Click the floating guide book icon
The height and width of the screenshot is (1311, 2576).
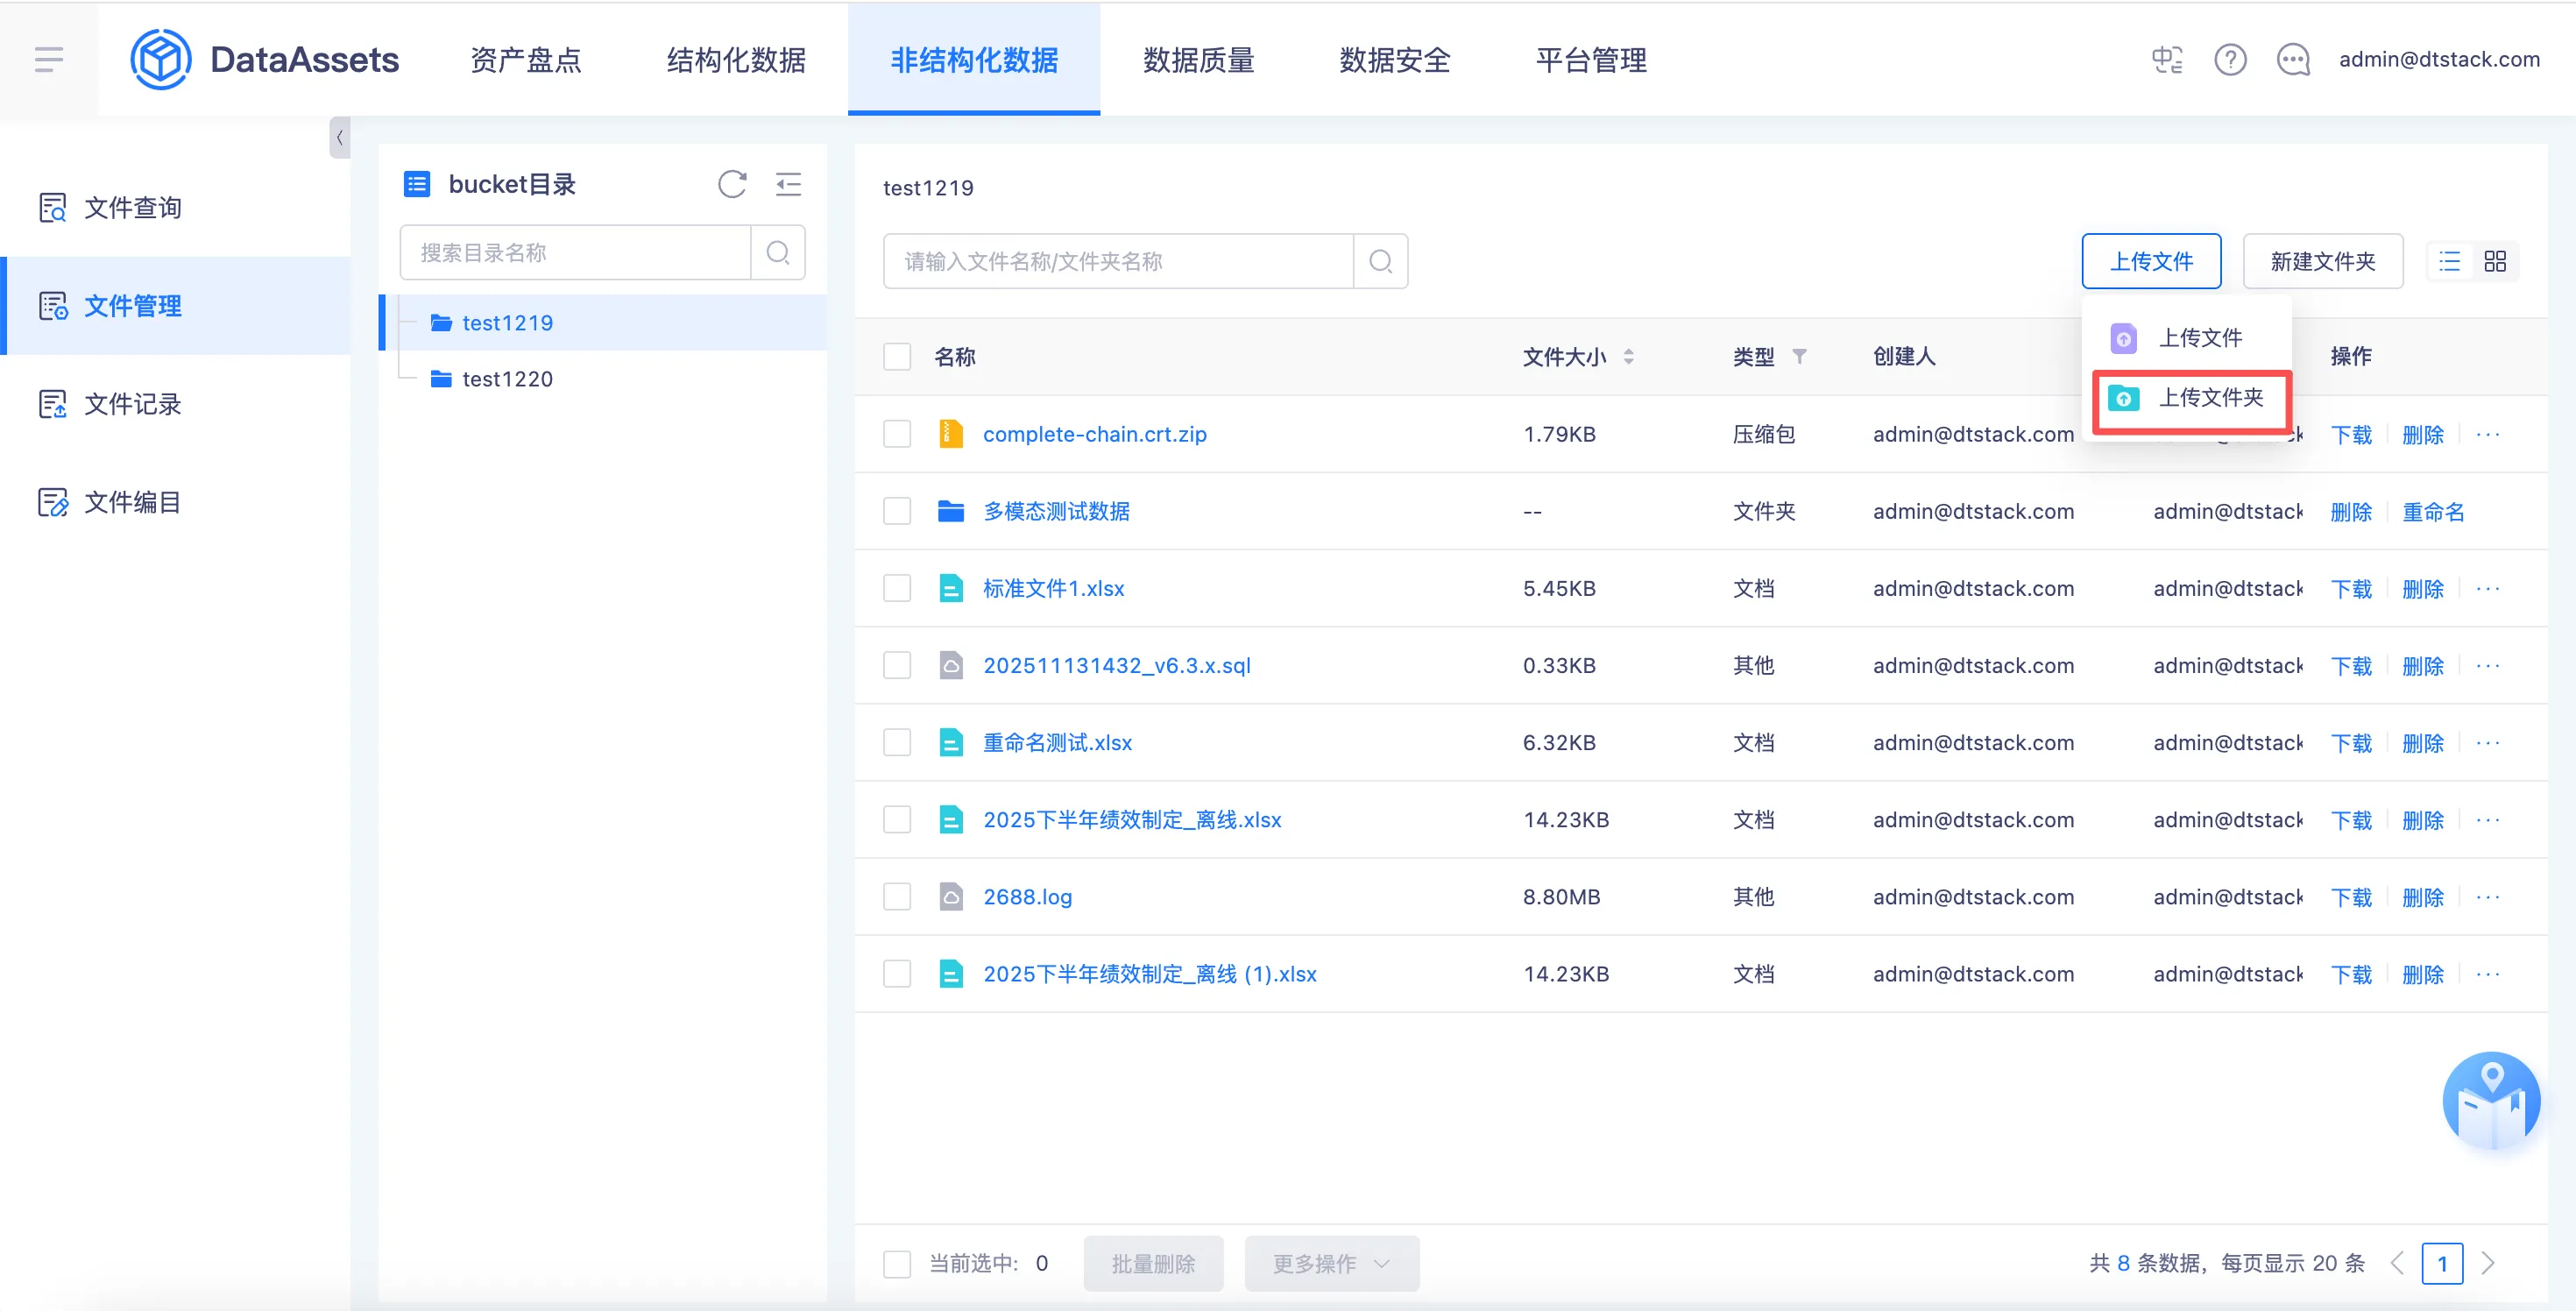2490,1101
